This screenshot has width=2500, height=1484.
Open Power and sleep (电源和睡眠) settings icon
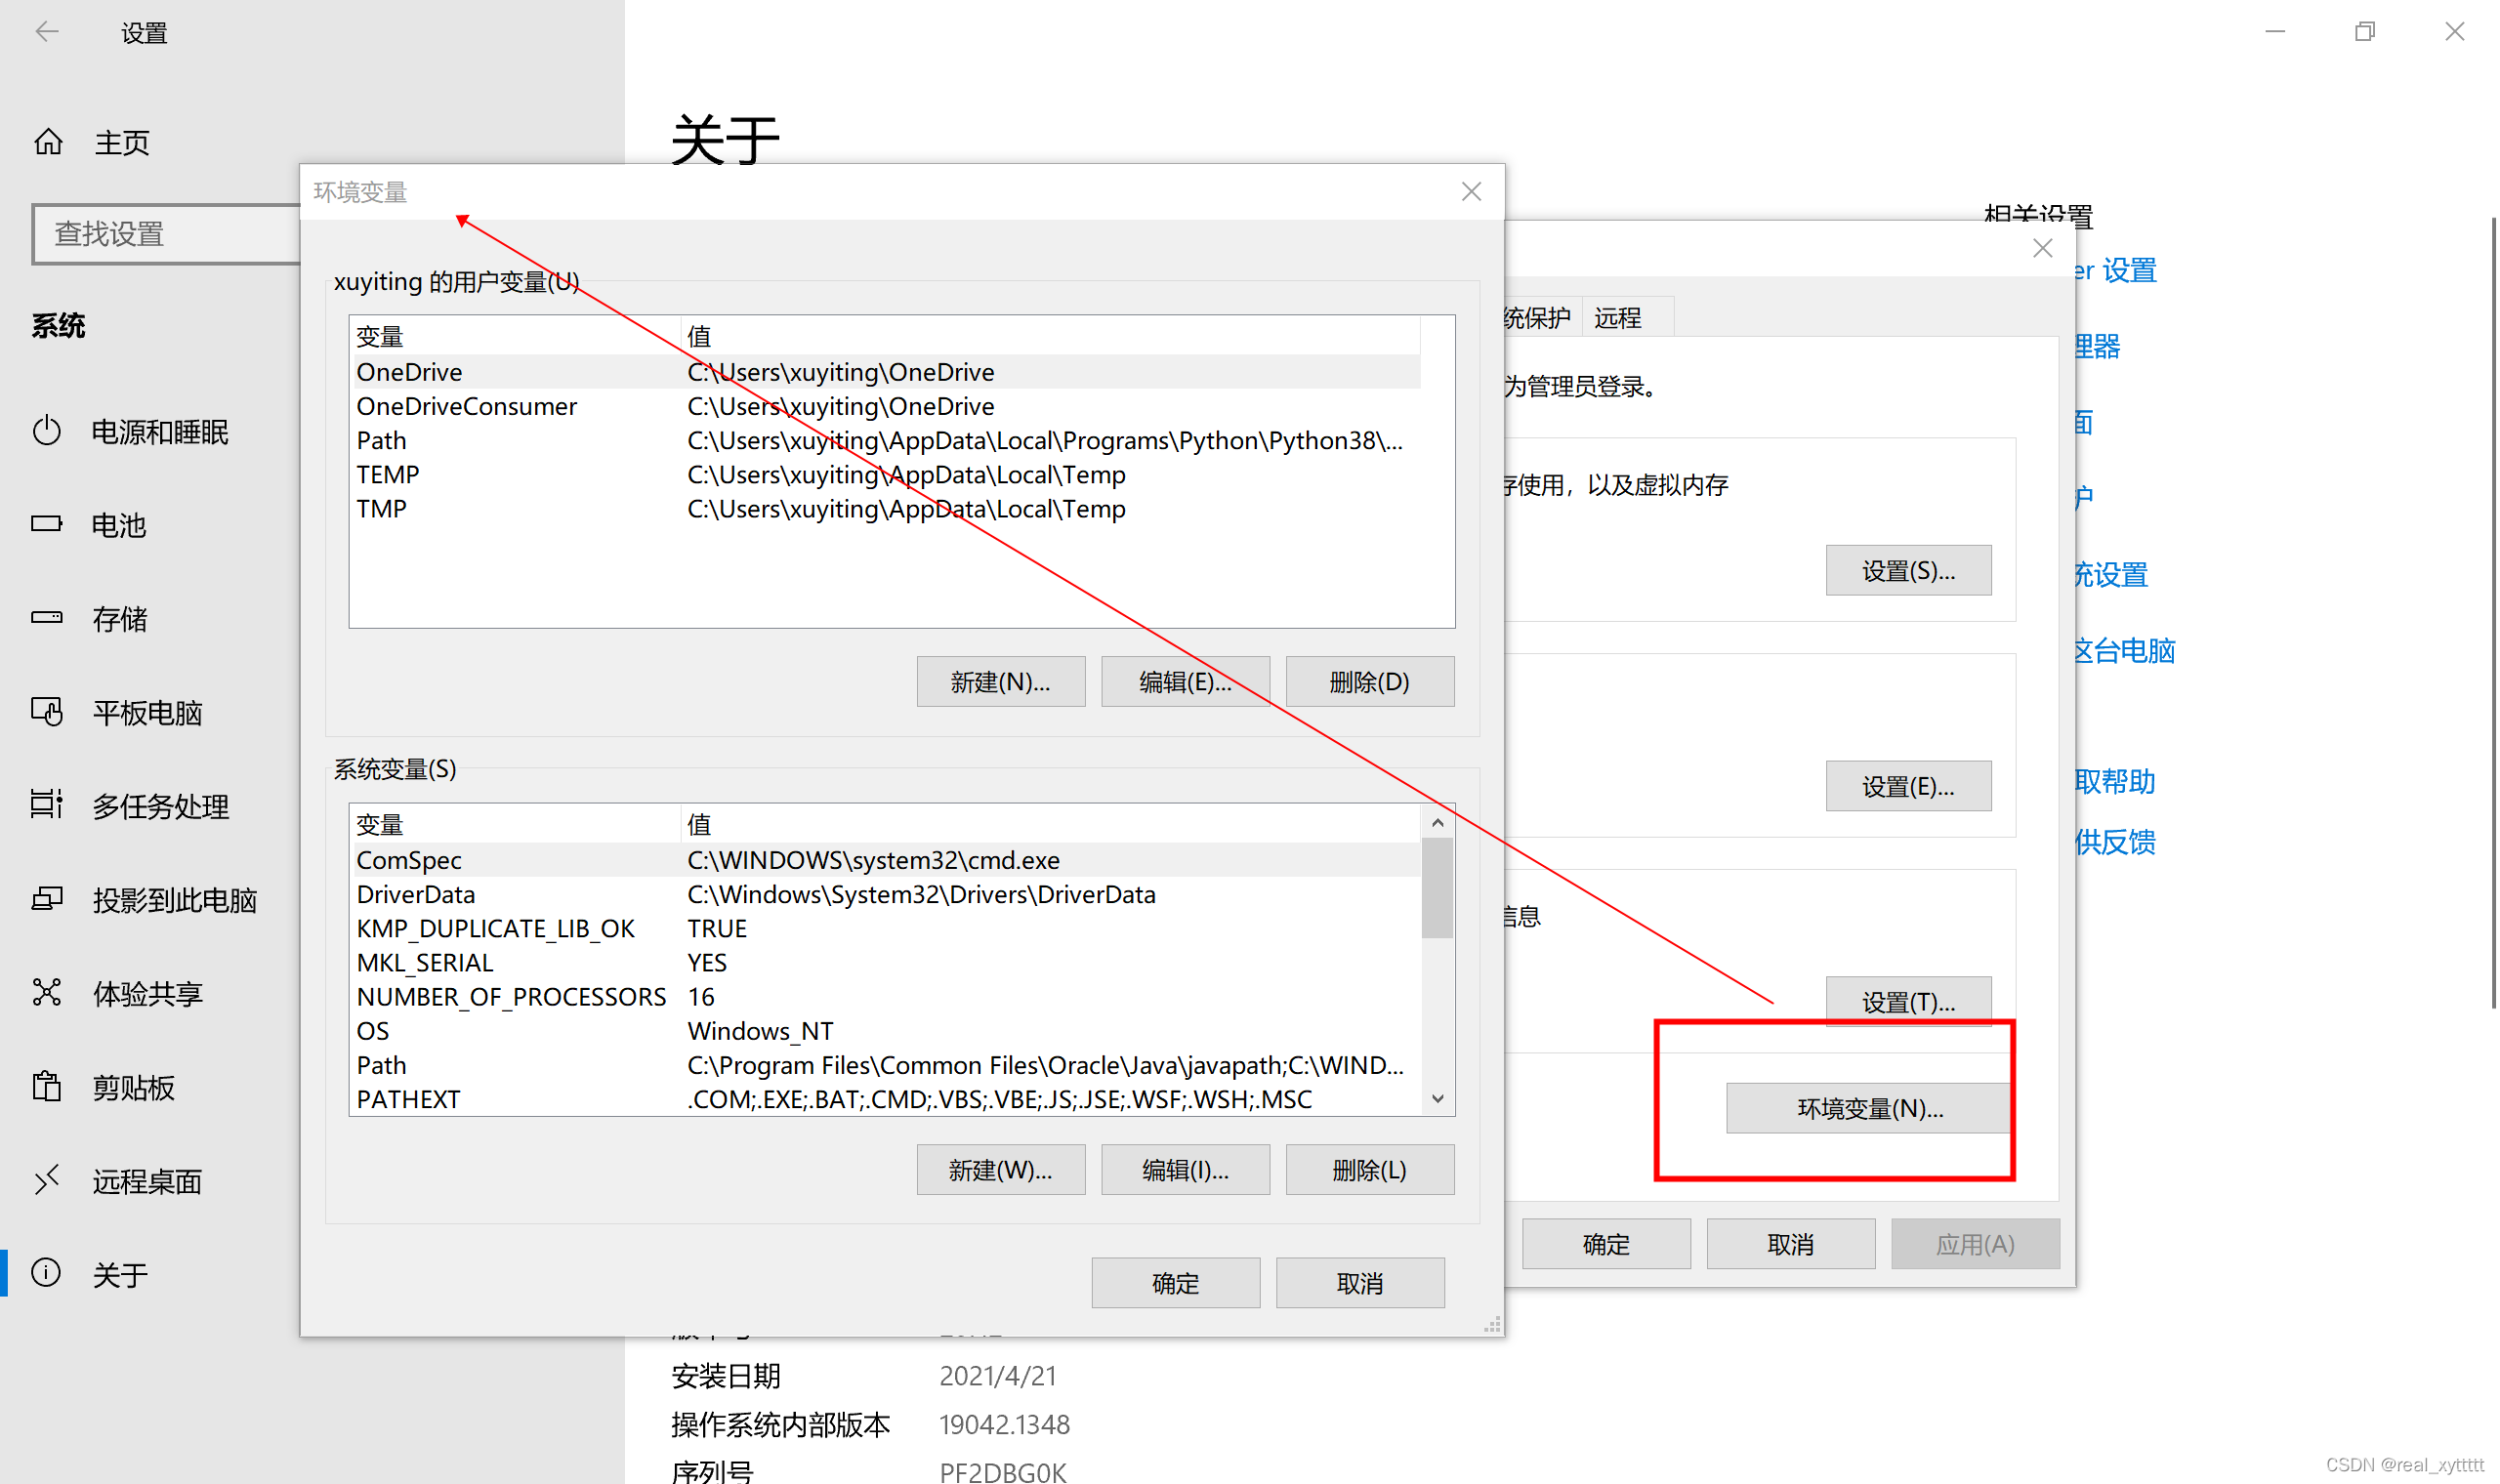(x=47, y=431)
